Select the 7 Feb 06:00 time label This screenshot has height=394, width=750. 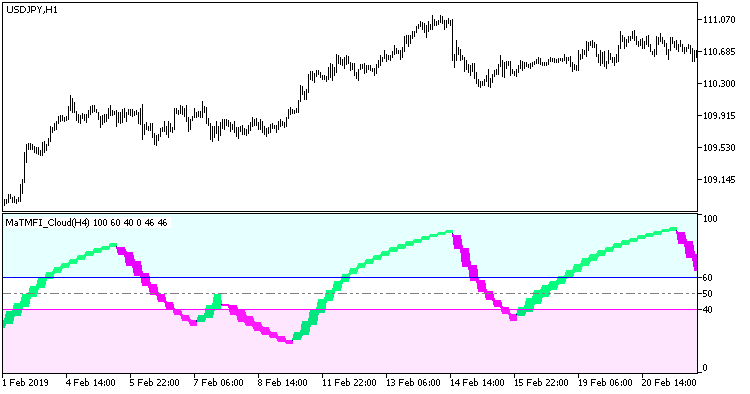coord(219,383)
